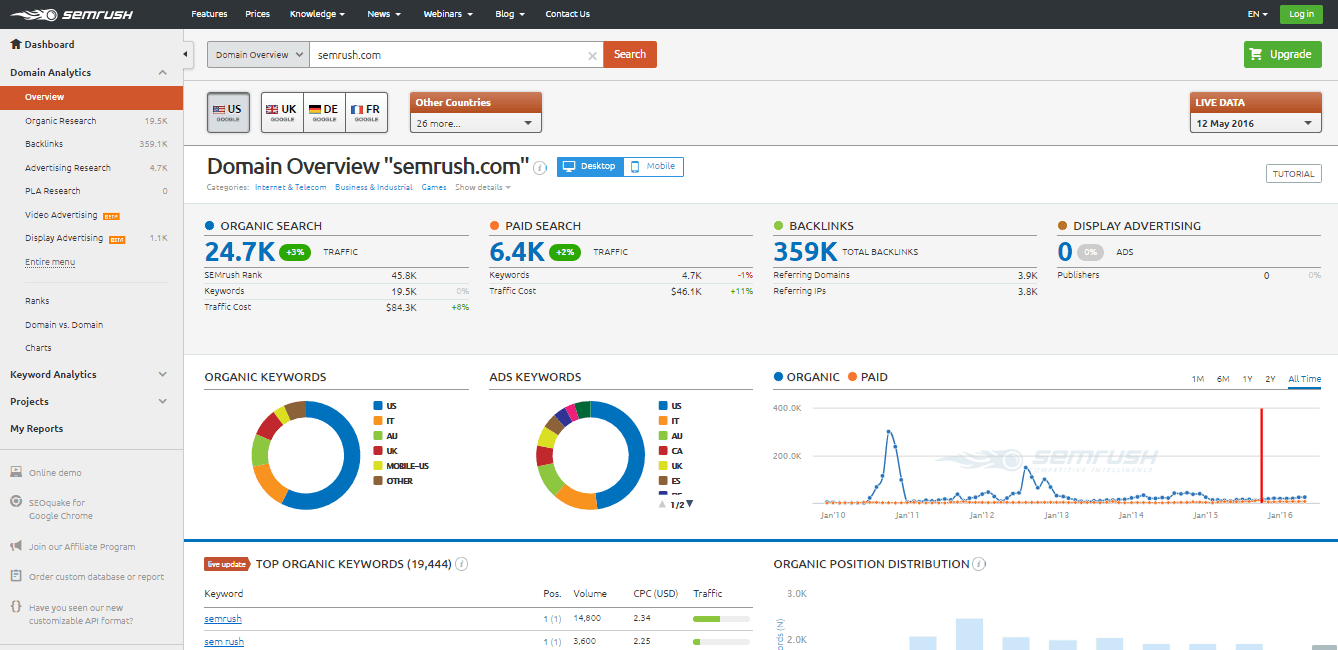Open the Contact Us page
The width and height of the screenshot is (1338, 650).
[x=567, y=14]
